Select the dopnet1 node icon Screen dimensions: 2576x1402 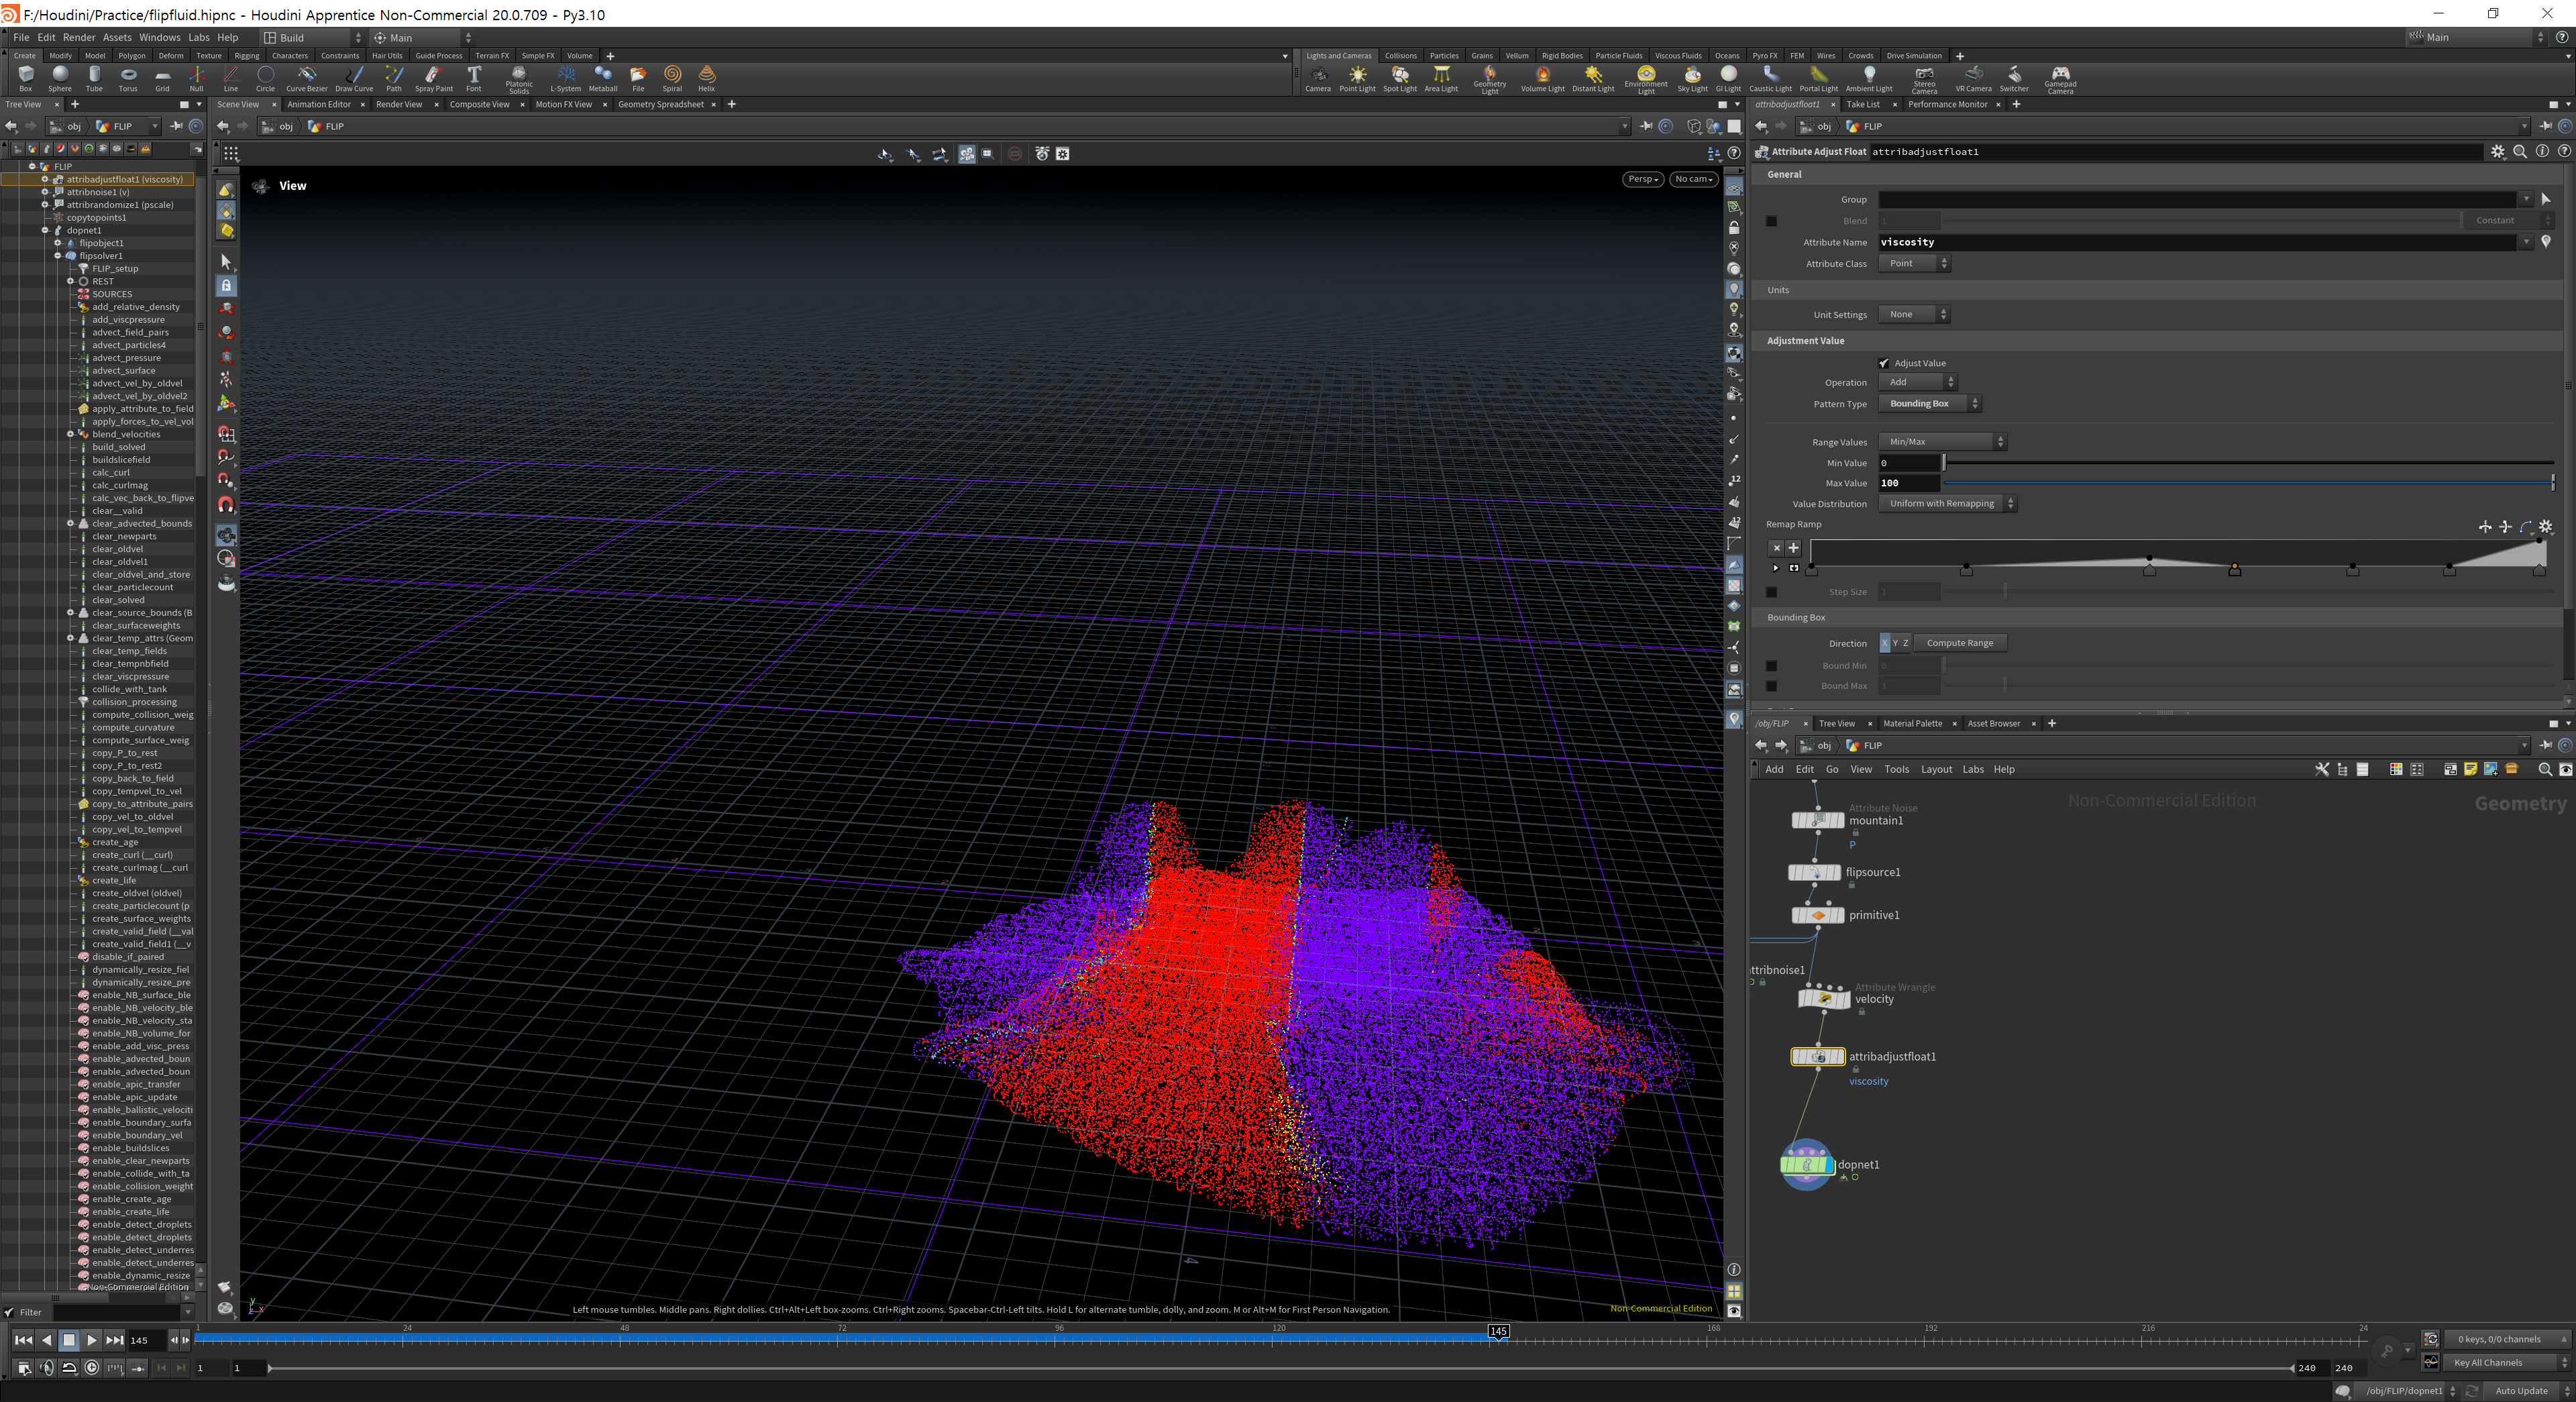pos(1806,1164)
